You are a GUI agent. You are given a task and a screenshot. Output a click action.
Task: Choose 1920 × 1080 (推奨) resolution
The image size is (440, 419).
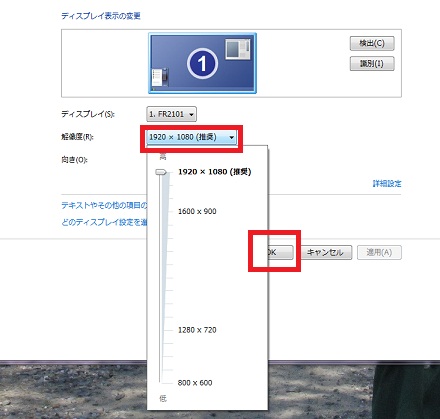[215, 172]
